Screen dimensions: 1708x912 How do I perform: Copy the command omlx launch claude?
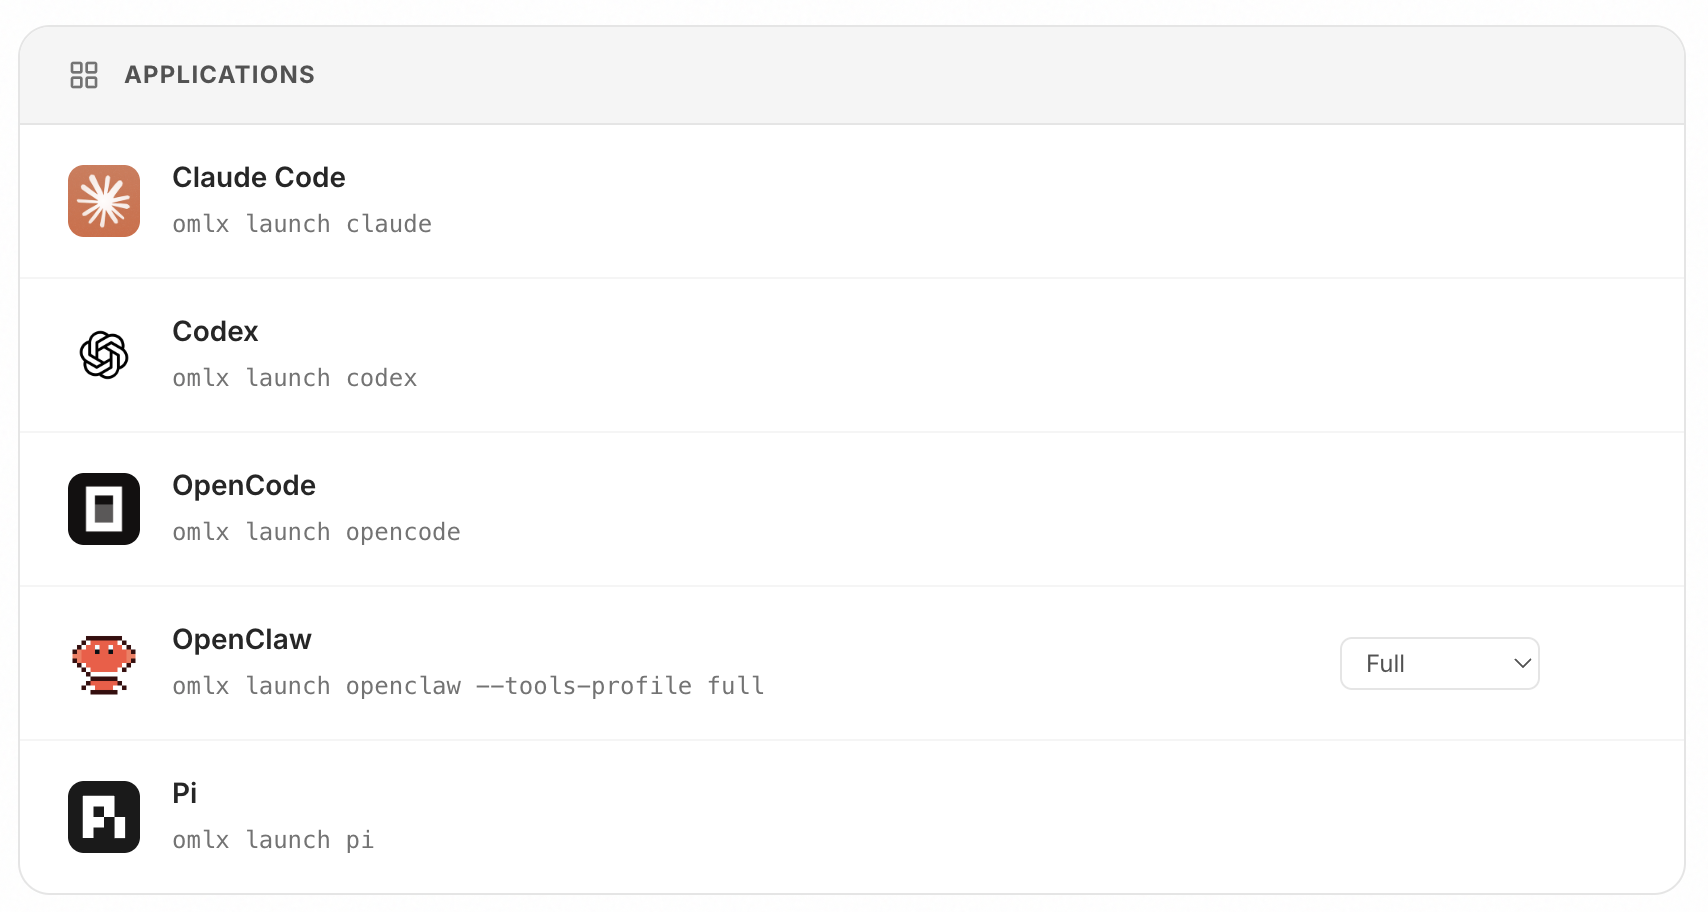click(x=302, y=224)
